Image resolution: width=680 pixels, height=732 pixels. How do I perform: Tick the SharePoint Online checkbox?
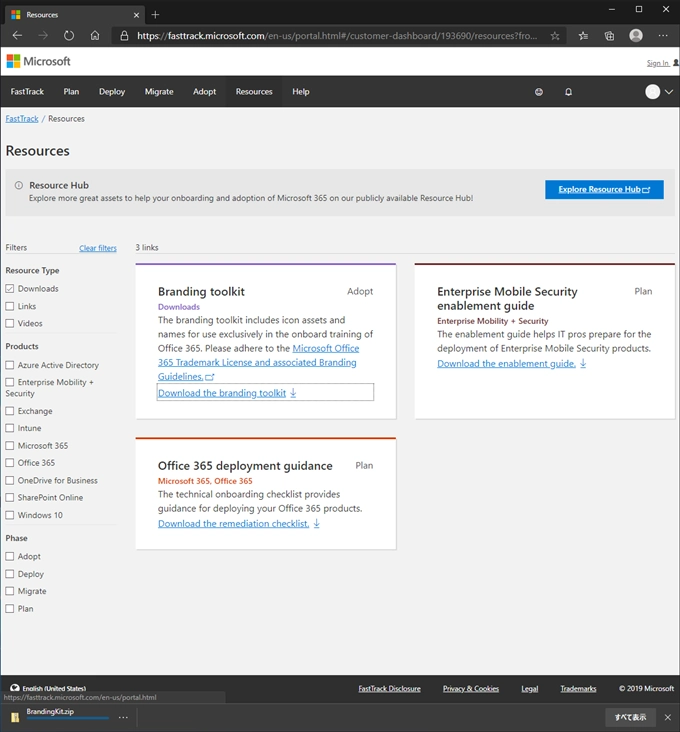(x=10, y=498)
